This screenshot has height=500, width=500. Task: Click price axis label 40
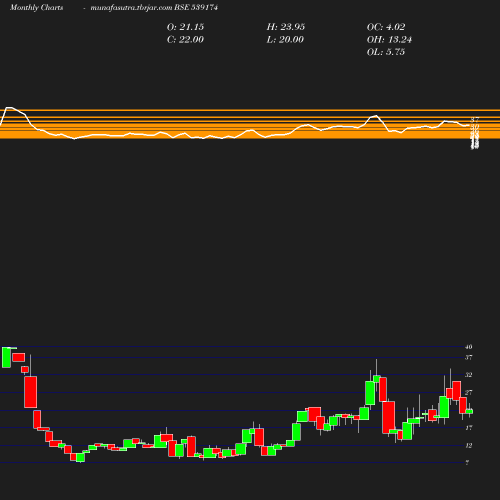tap(469, 347)
